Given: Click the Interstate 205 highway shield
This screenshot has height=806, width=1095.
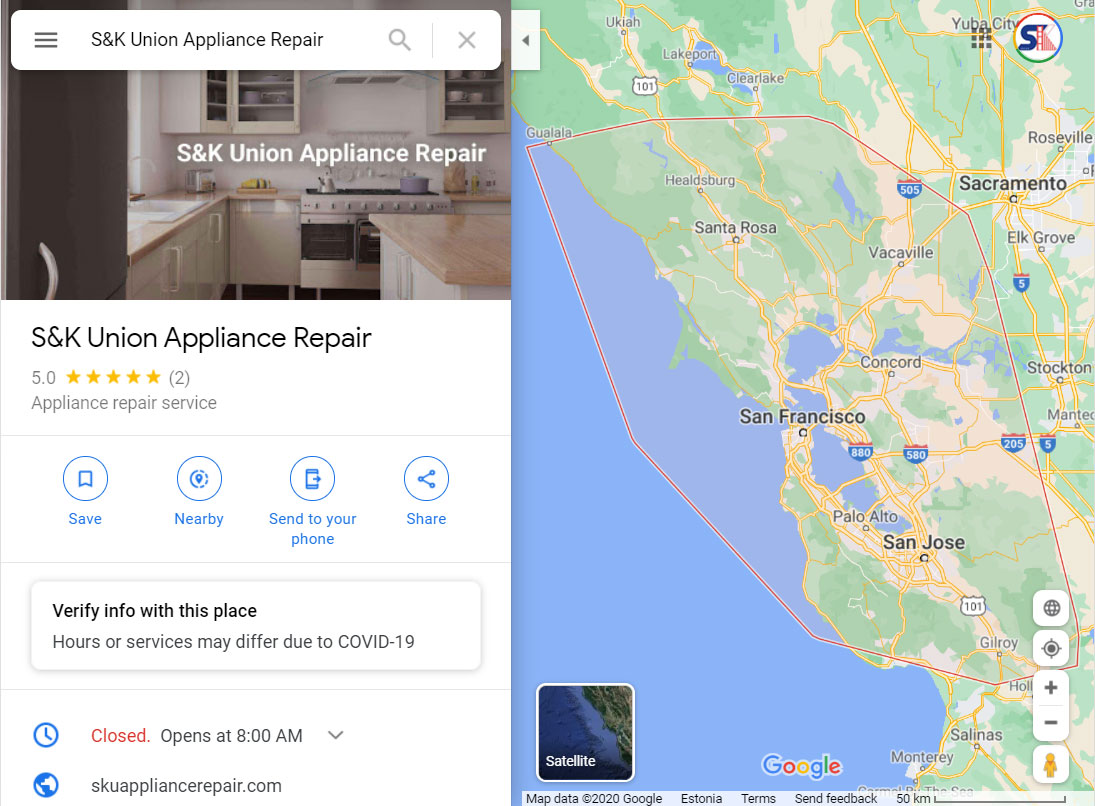Looking at the screenshot, I should pos(1013,443).
